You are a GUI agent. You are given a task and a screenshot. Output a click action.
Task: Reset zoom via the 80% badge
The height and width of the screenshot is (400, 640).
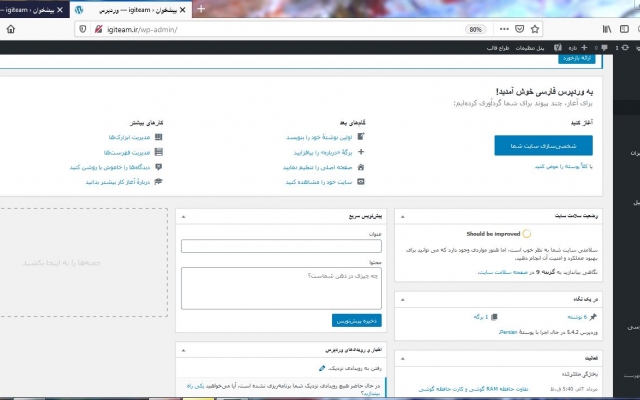476,29
